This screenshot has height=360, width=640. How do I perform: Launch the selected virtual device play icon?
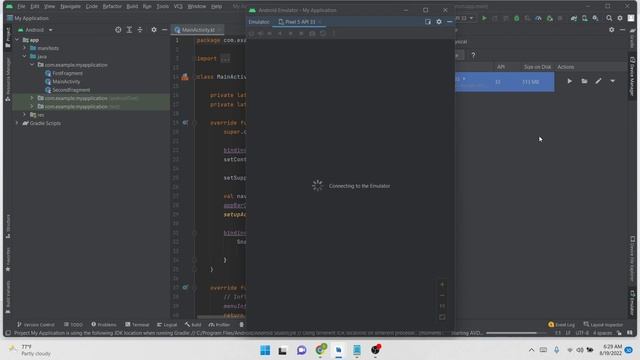pos(569,81)
